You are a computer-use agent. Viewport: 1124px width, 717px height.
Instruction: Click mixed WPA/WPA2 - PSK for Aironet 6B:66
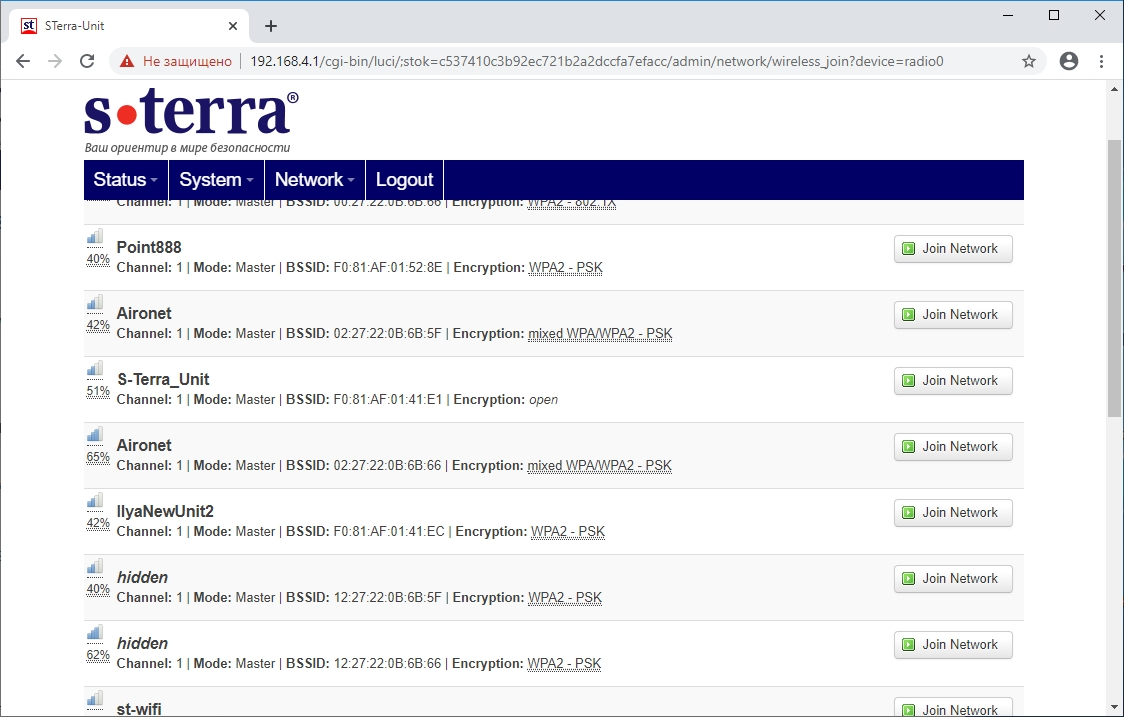pyautogui.click(x=599, y=465)
